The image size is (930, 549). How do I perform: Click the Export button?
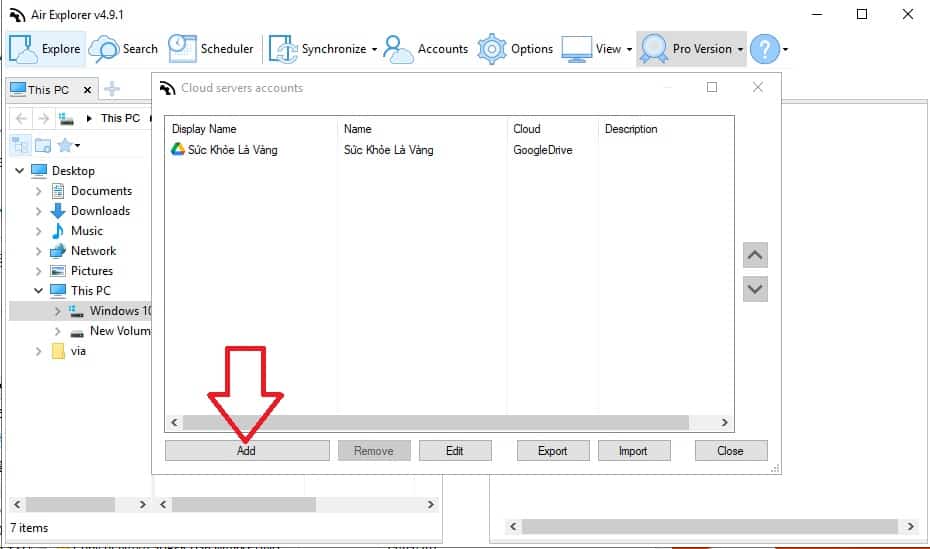[553, 451]
